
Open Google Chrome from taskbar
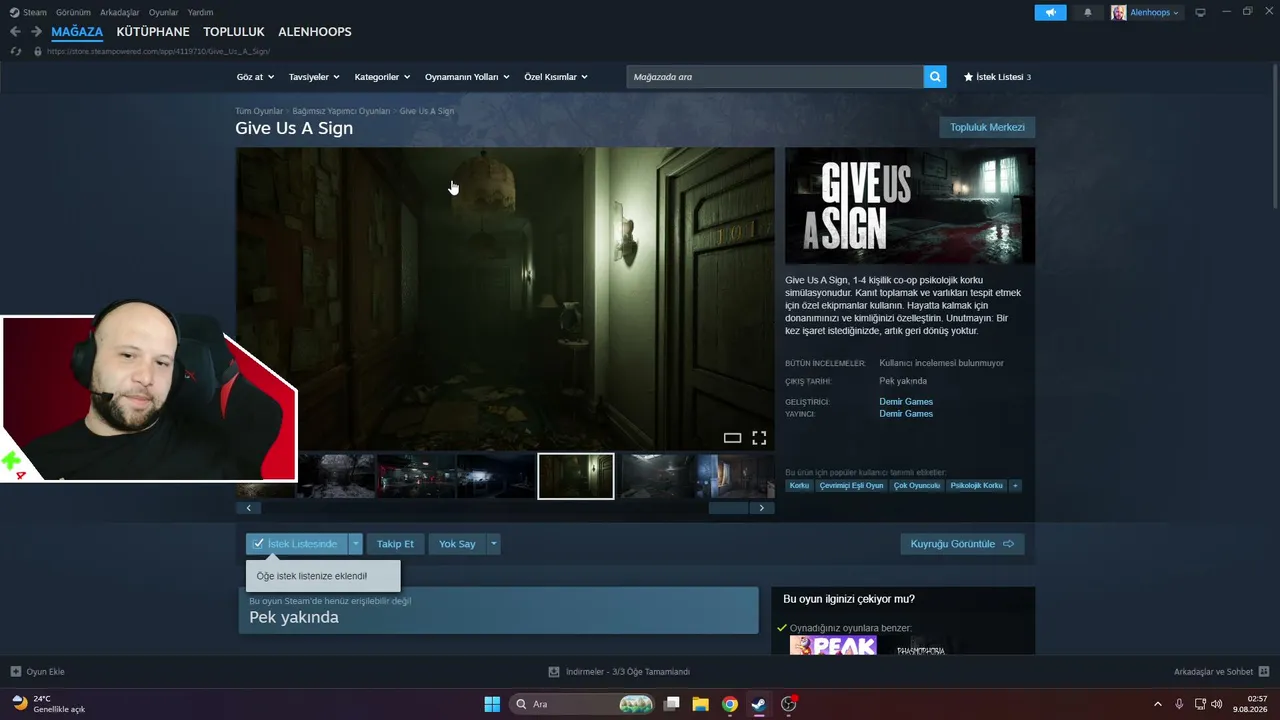click(x=730, y=704)
